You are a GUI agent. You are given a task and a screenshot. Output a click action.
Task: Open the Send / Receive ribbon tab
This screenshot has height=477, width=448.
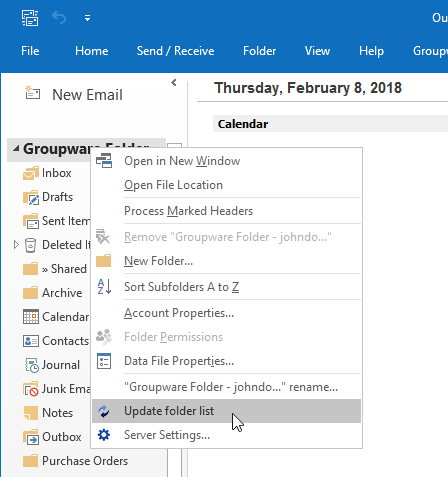tap(175, 51)
